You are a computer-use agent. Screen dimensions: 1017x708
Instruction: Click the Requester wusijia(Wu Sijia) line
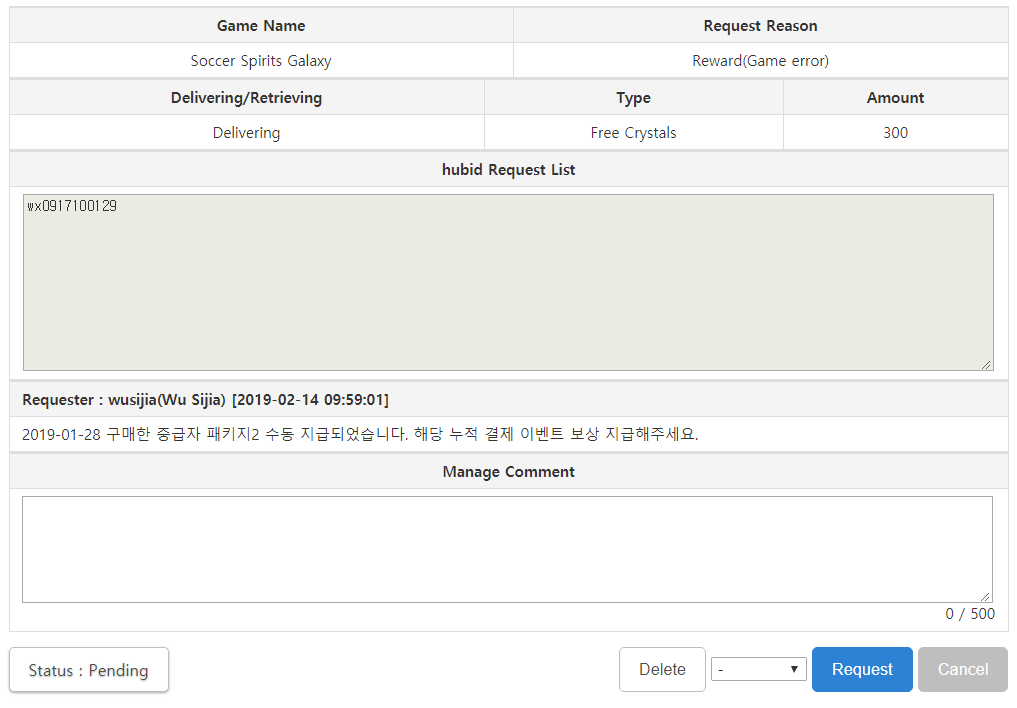(206, 399)
